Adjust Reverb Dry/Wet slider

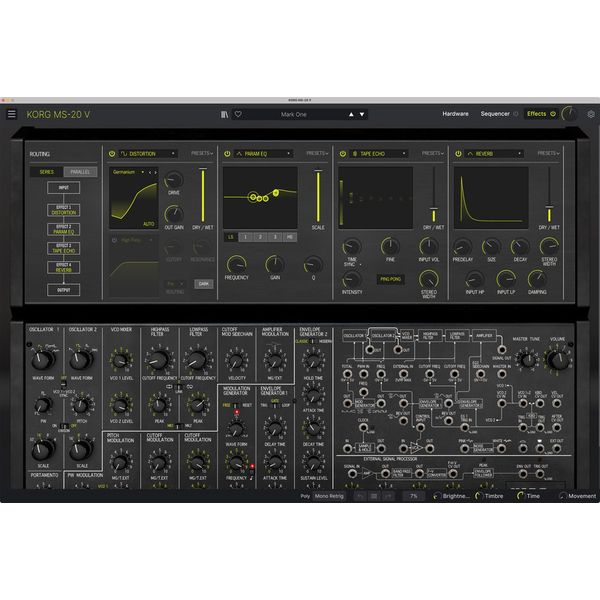(x=549, y=195)
